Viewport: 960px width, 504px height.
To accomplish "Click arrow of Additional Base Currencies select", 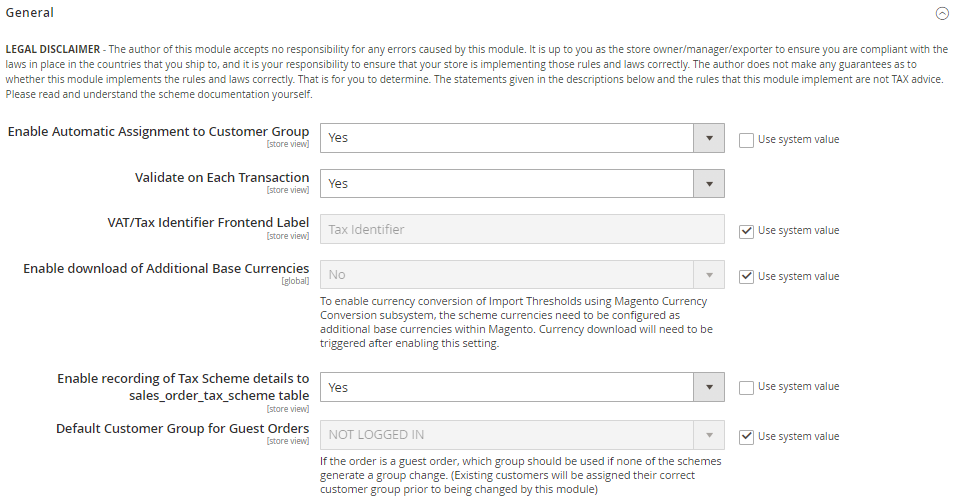I will [x=709, y=275].
